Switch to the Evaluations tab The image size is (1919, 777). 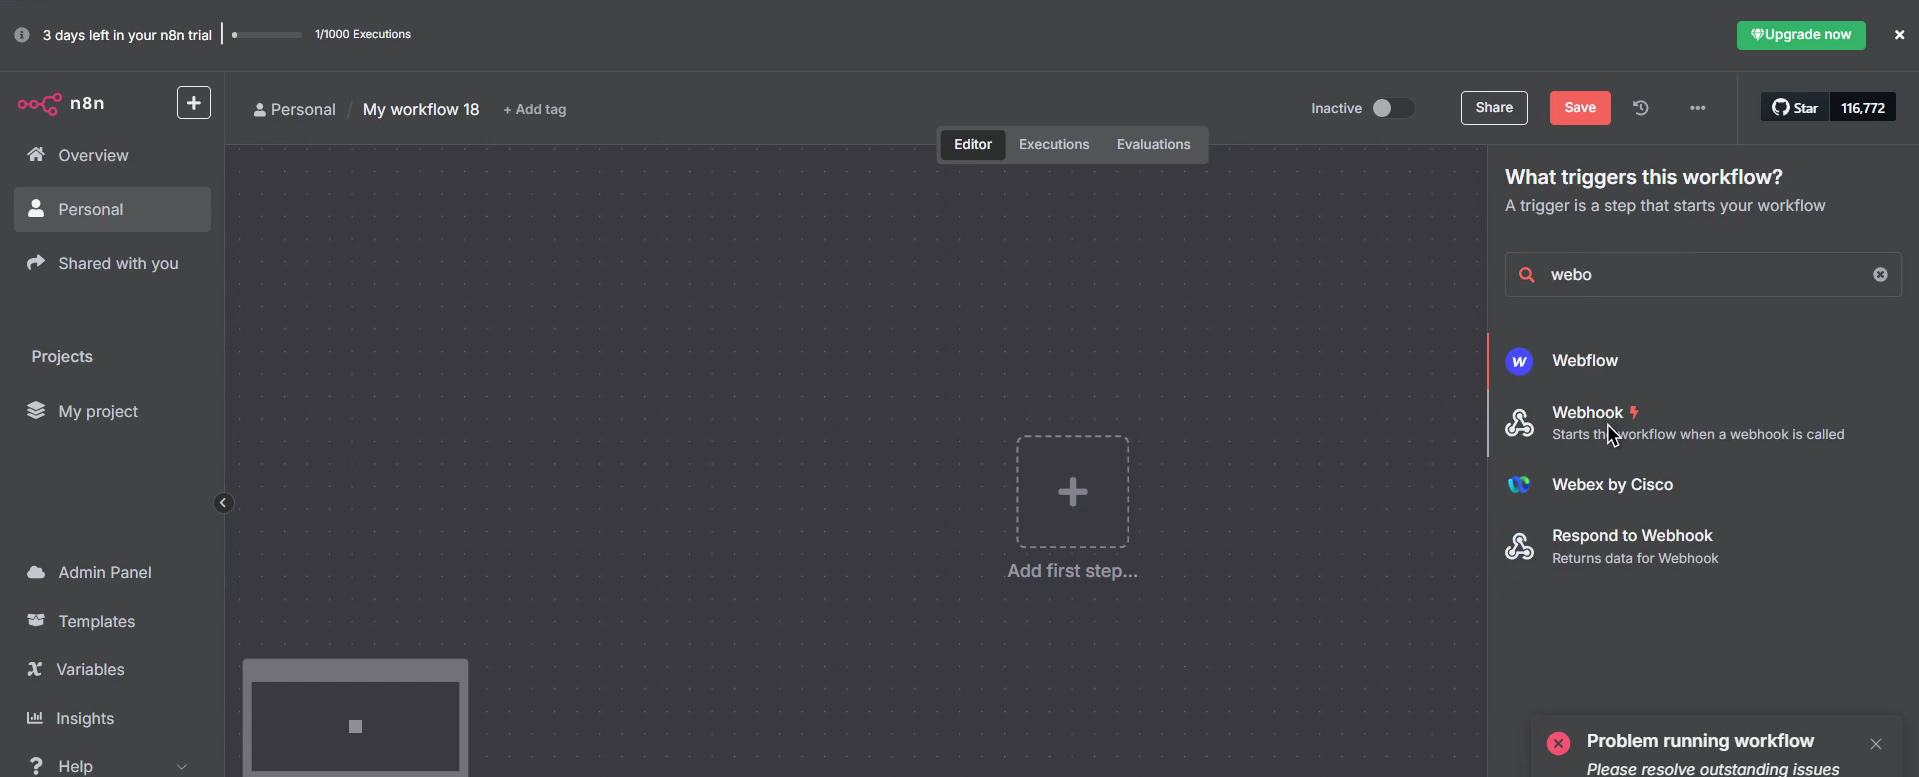point(1153,145)
